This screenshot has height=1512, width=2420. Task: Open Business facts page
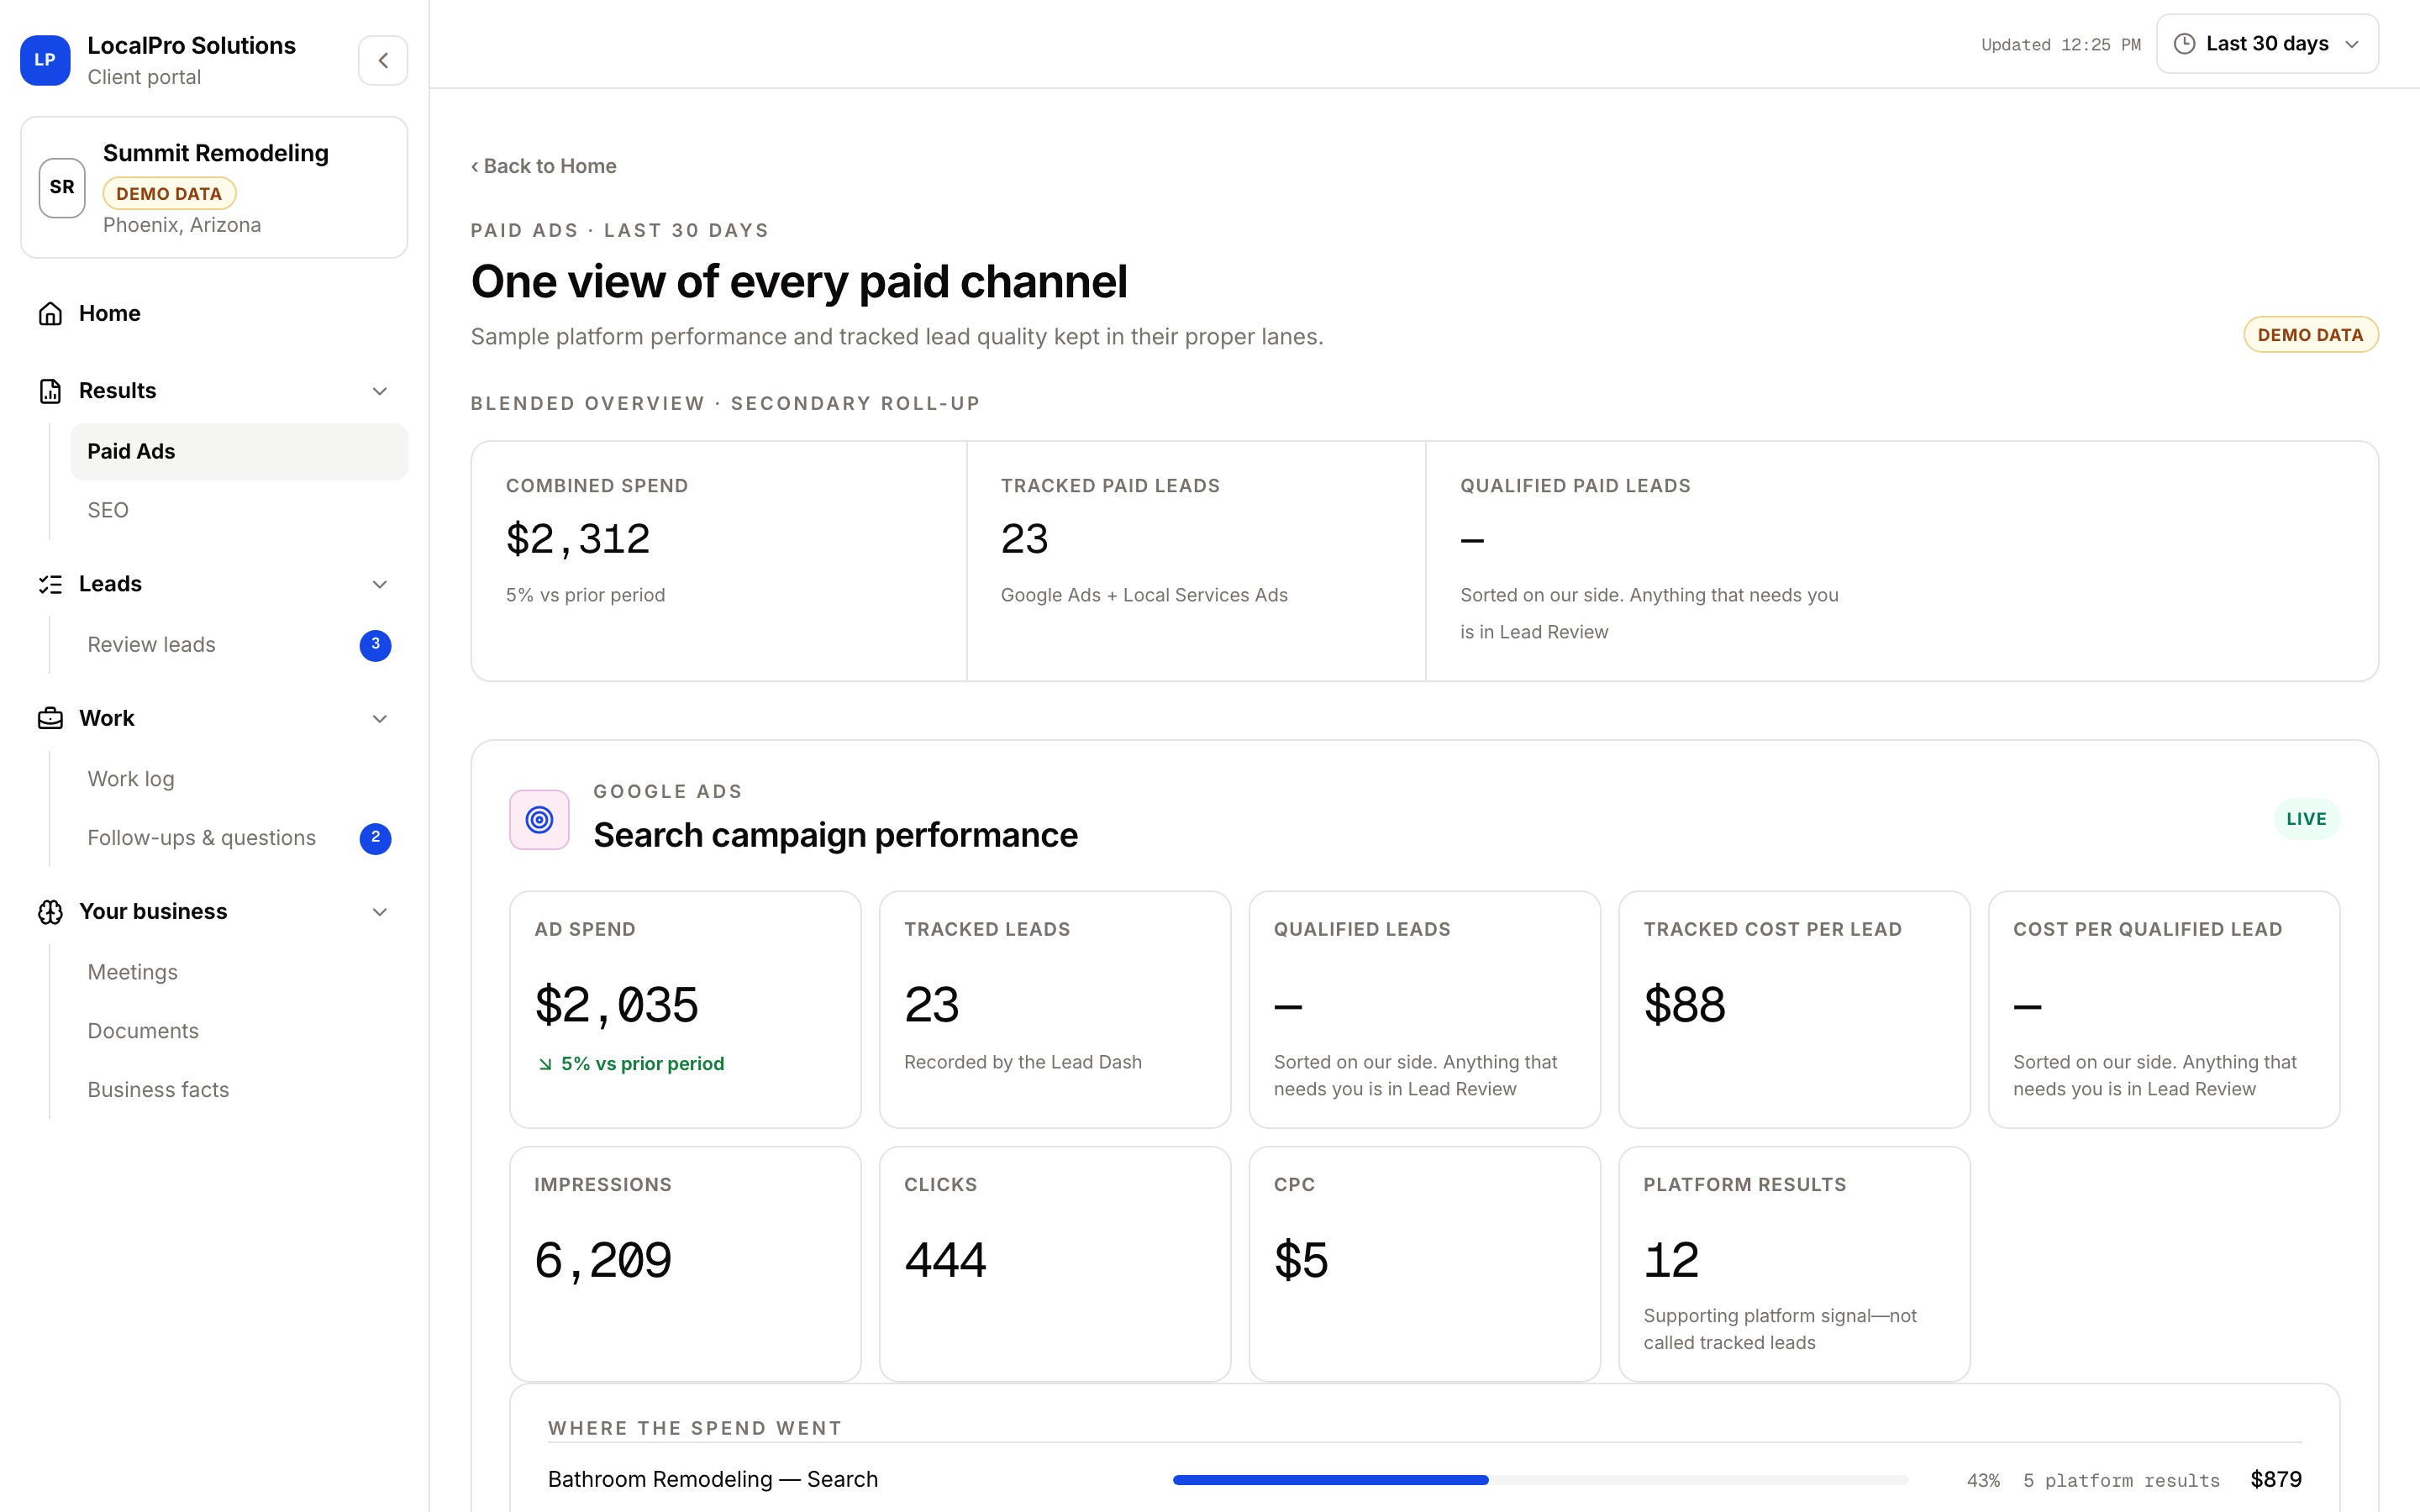point(239,1090)
